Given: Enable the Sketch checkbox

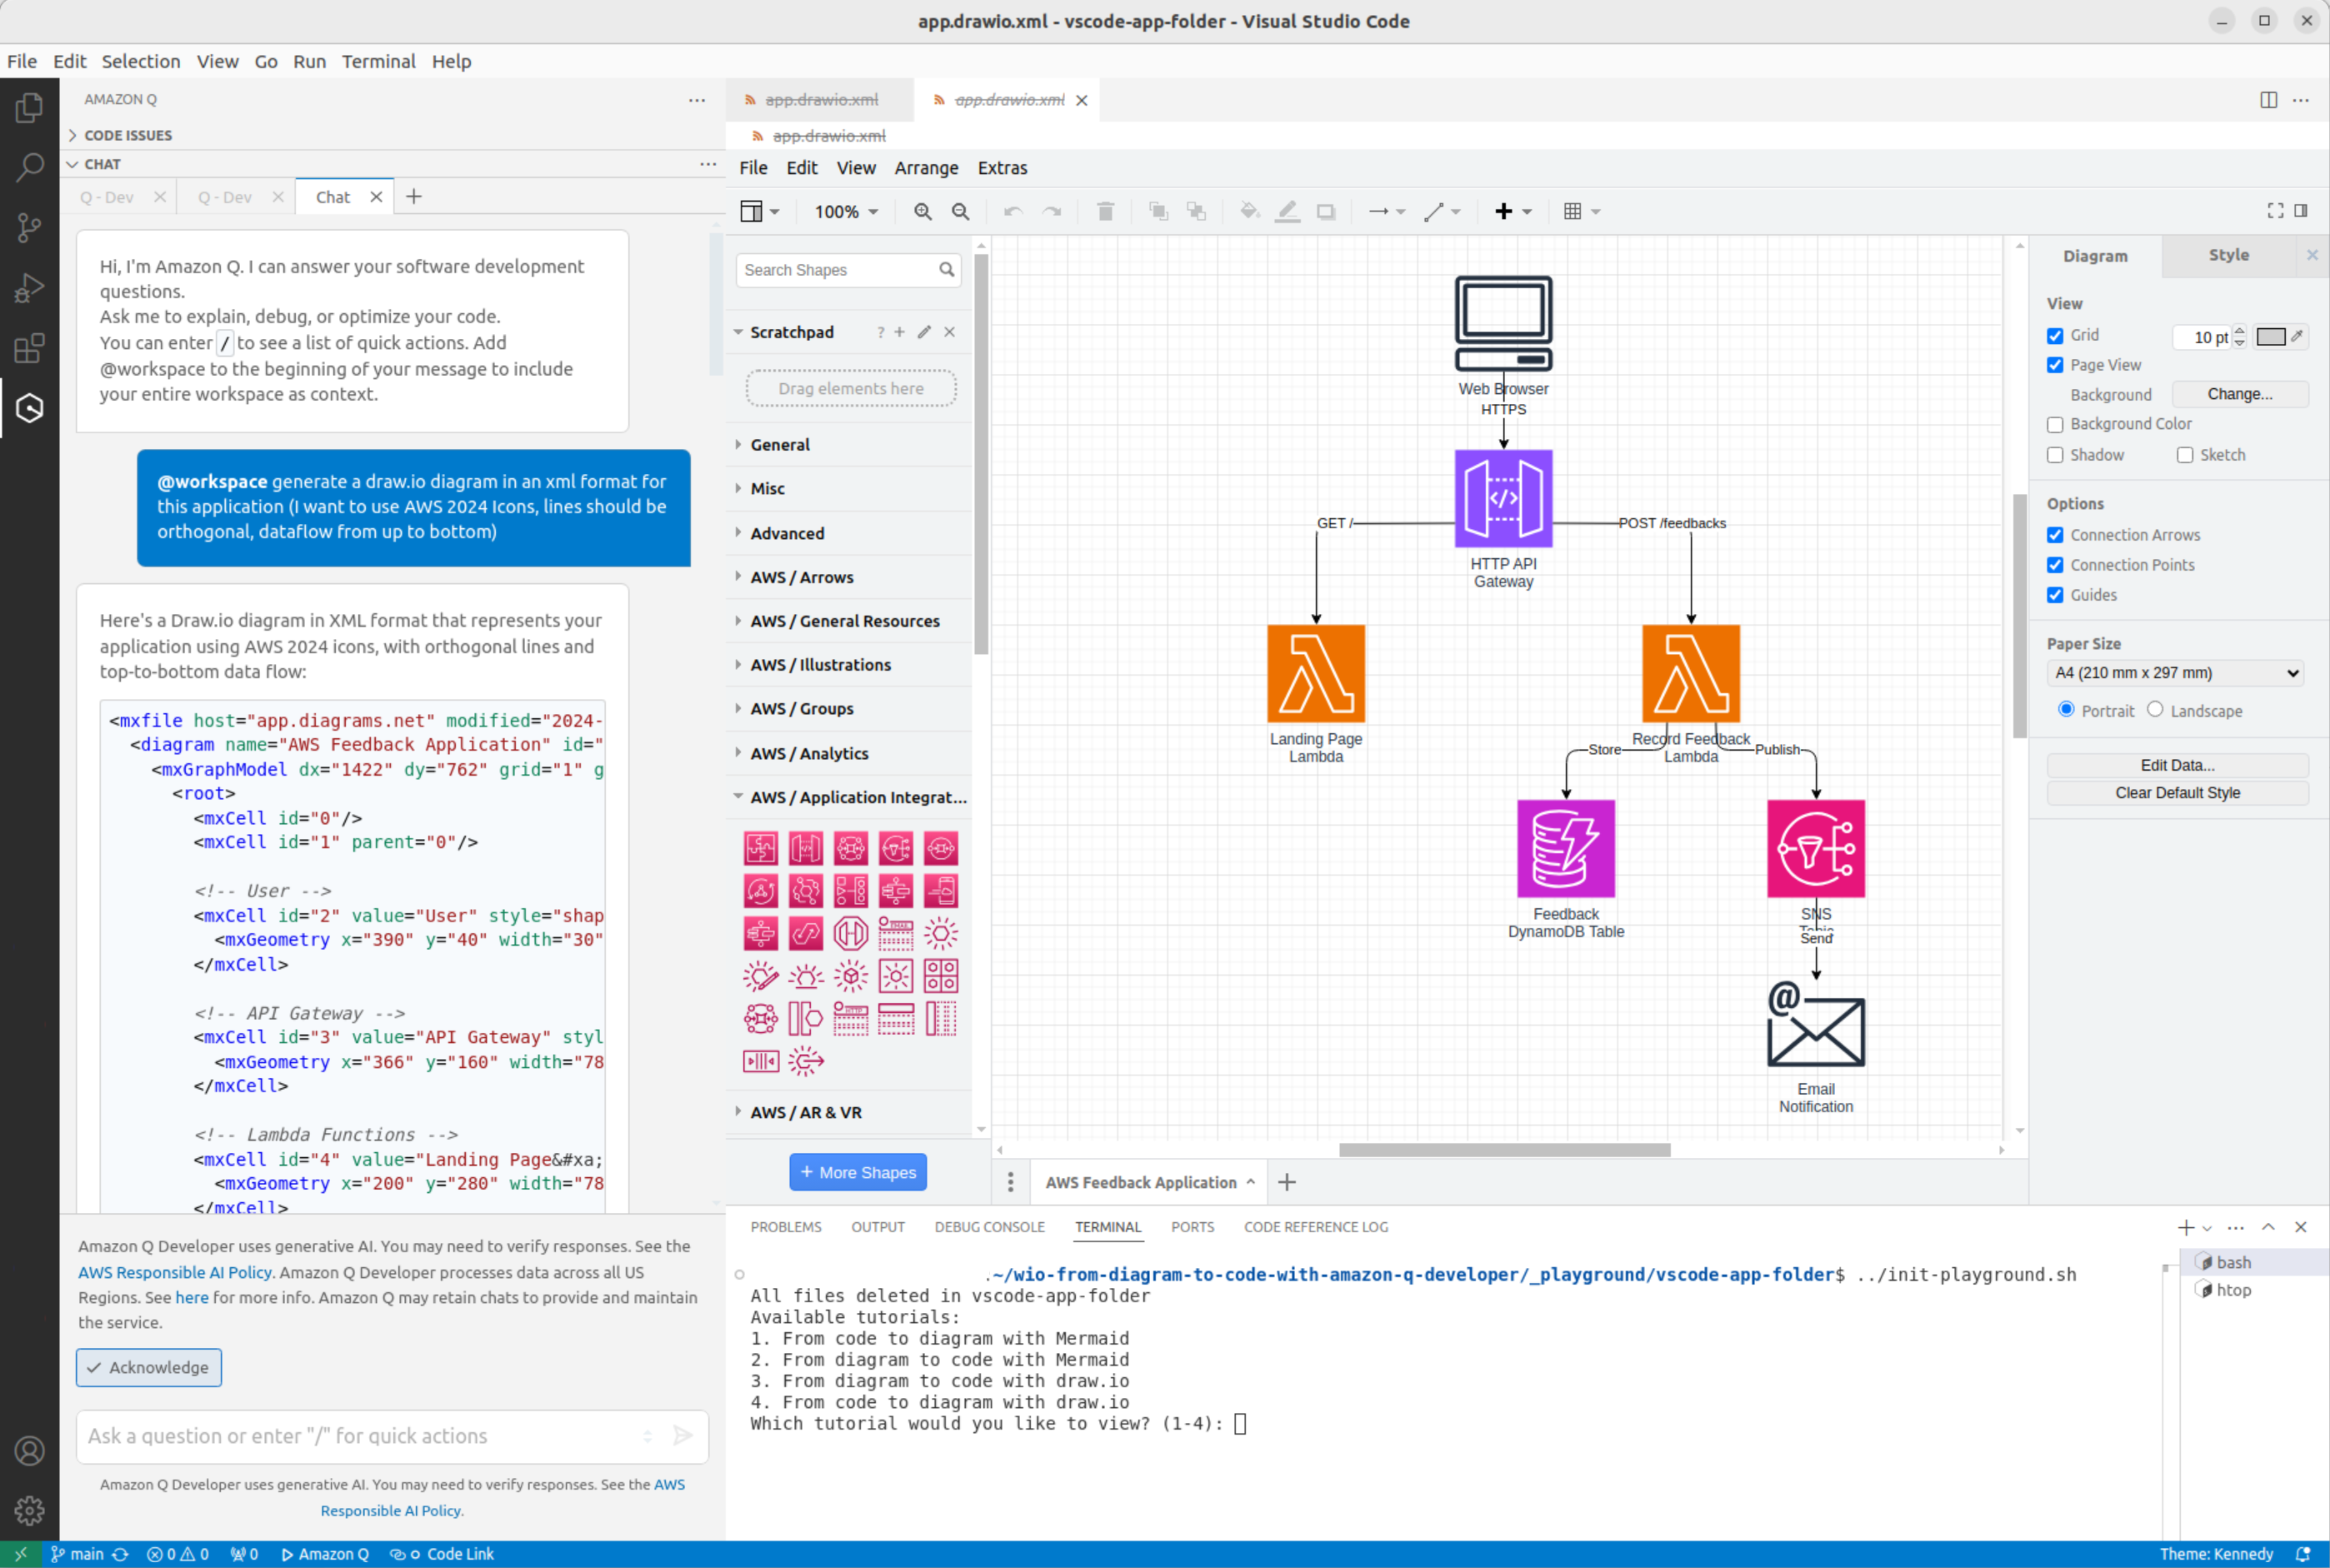Looking at the screenshot, I should point(2185,455).
